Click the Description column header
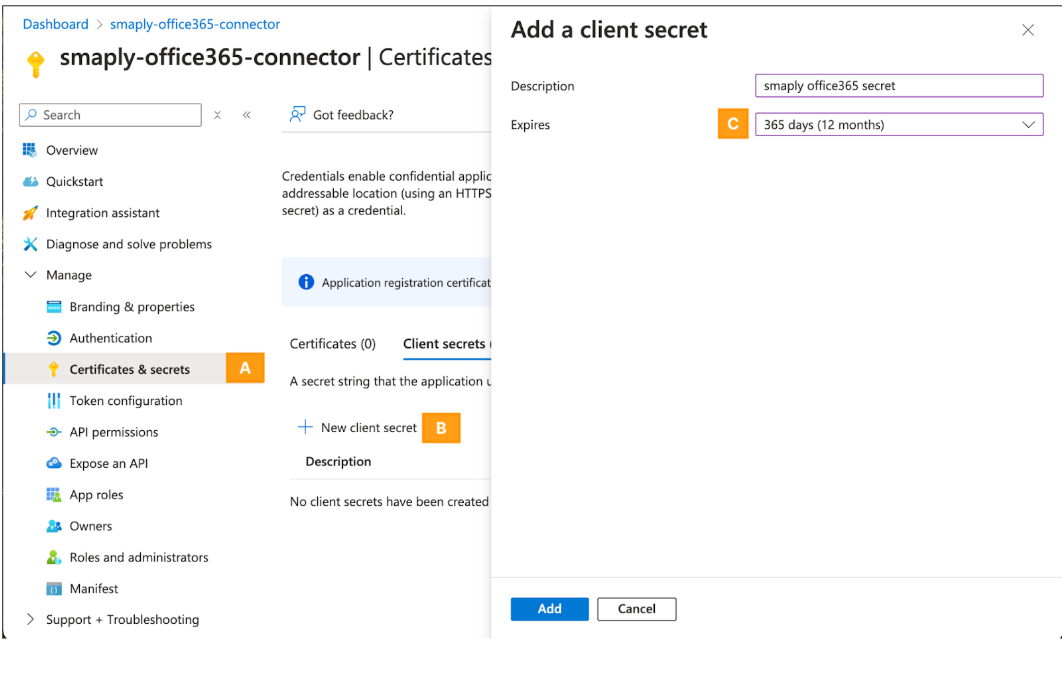 click(338, 462)
